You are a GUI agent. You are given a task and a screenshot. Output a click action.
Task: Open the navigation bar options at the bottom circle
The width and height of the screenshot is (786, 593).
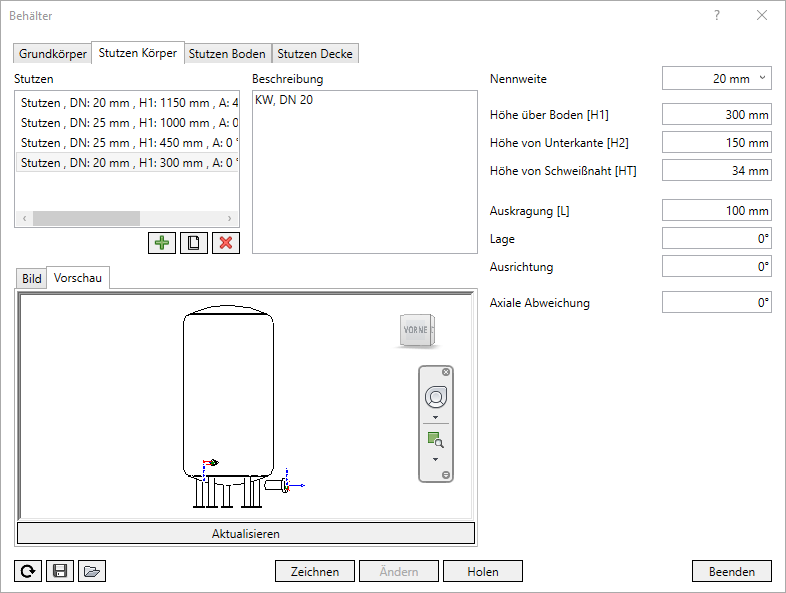(446, 475)
